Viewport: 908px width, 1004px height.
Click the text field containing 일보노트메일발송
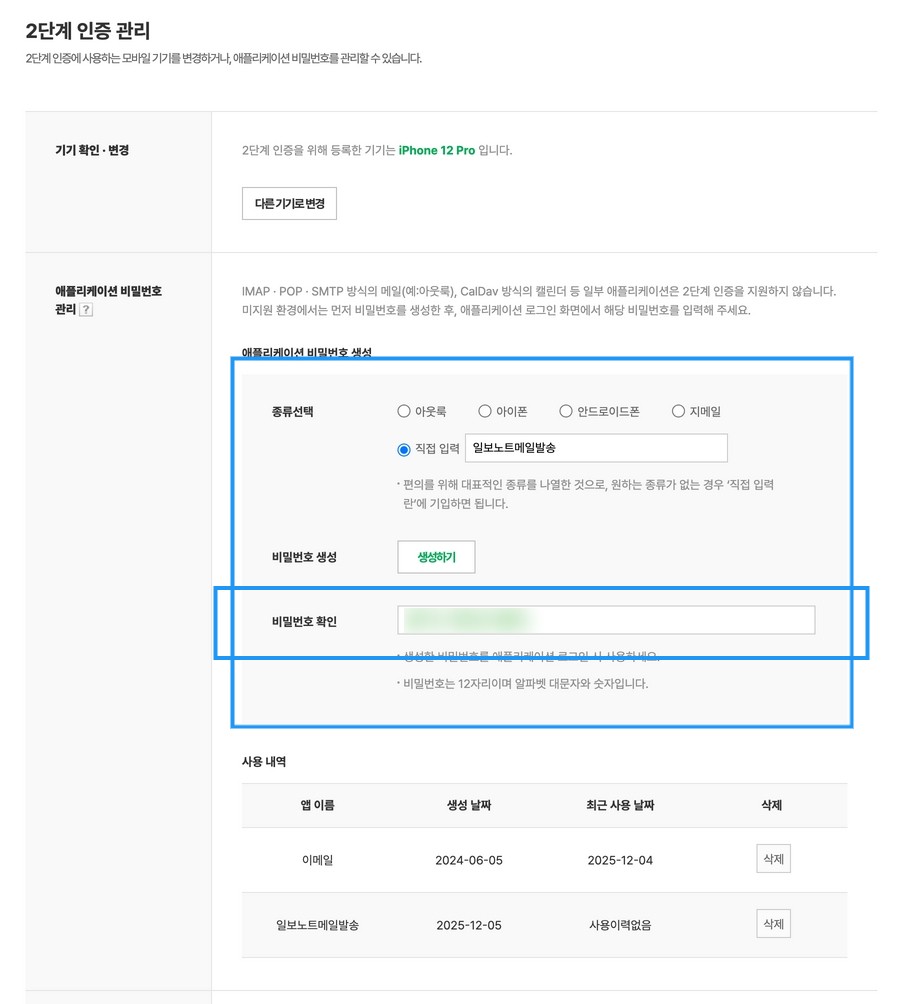596,448
